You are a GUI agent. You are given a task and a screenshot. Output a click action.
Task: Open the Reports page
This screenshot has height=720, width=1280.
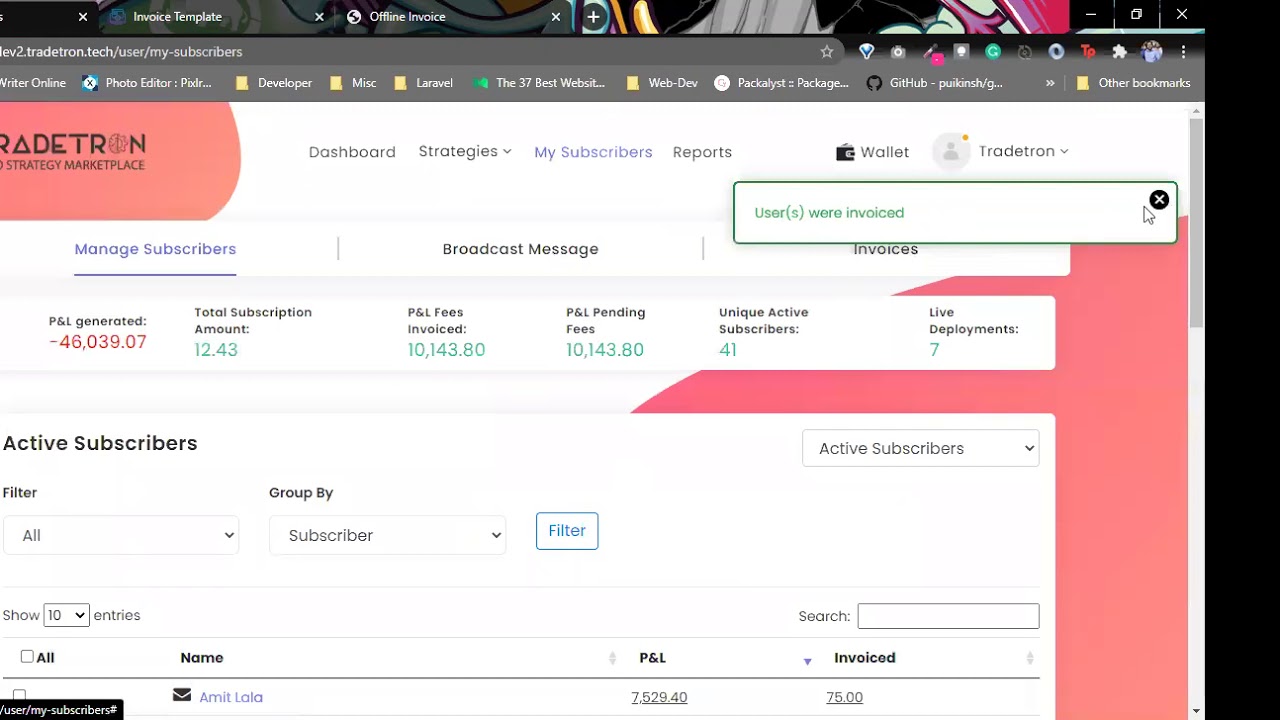click(x=702, y=152)
